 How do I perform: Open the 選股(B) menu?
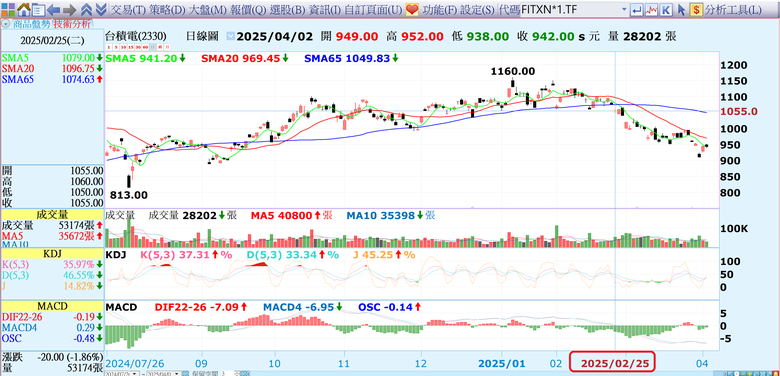click(288, 9)
